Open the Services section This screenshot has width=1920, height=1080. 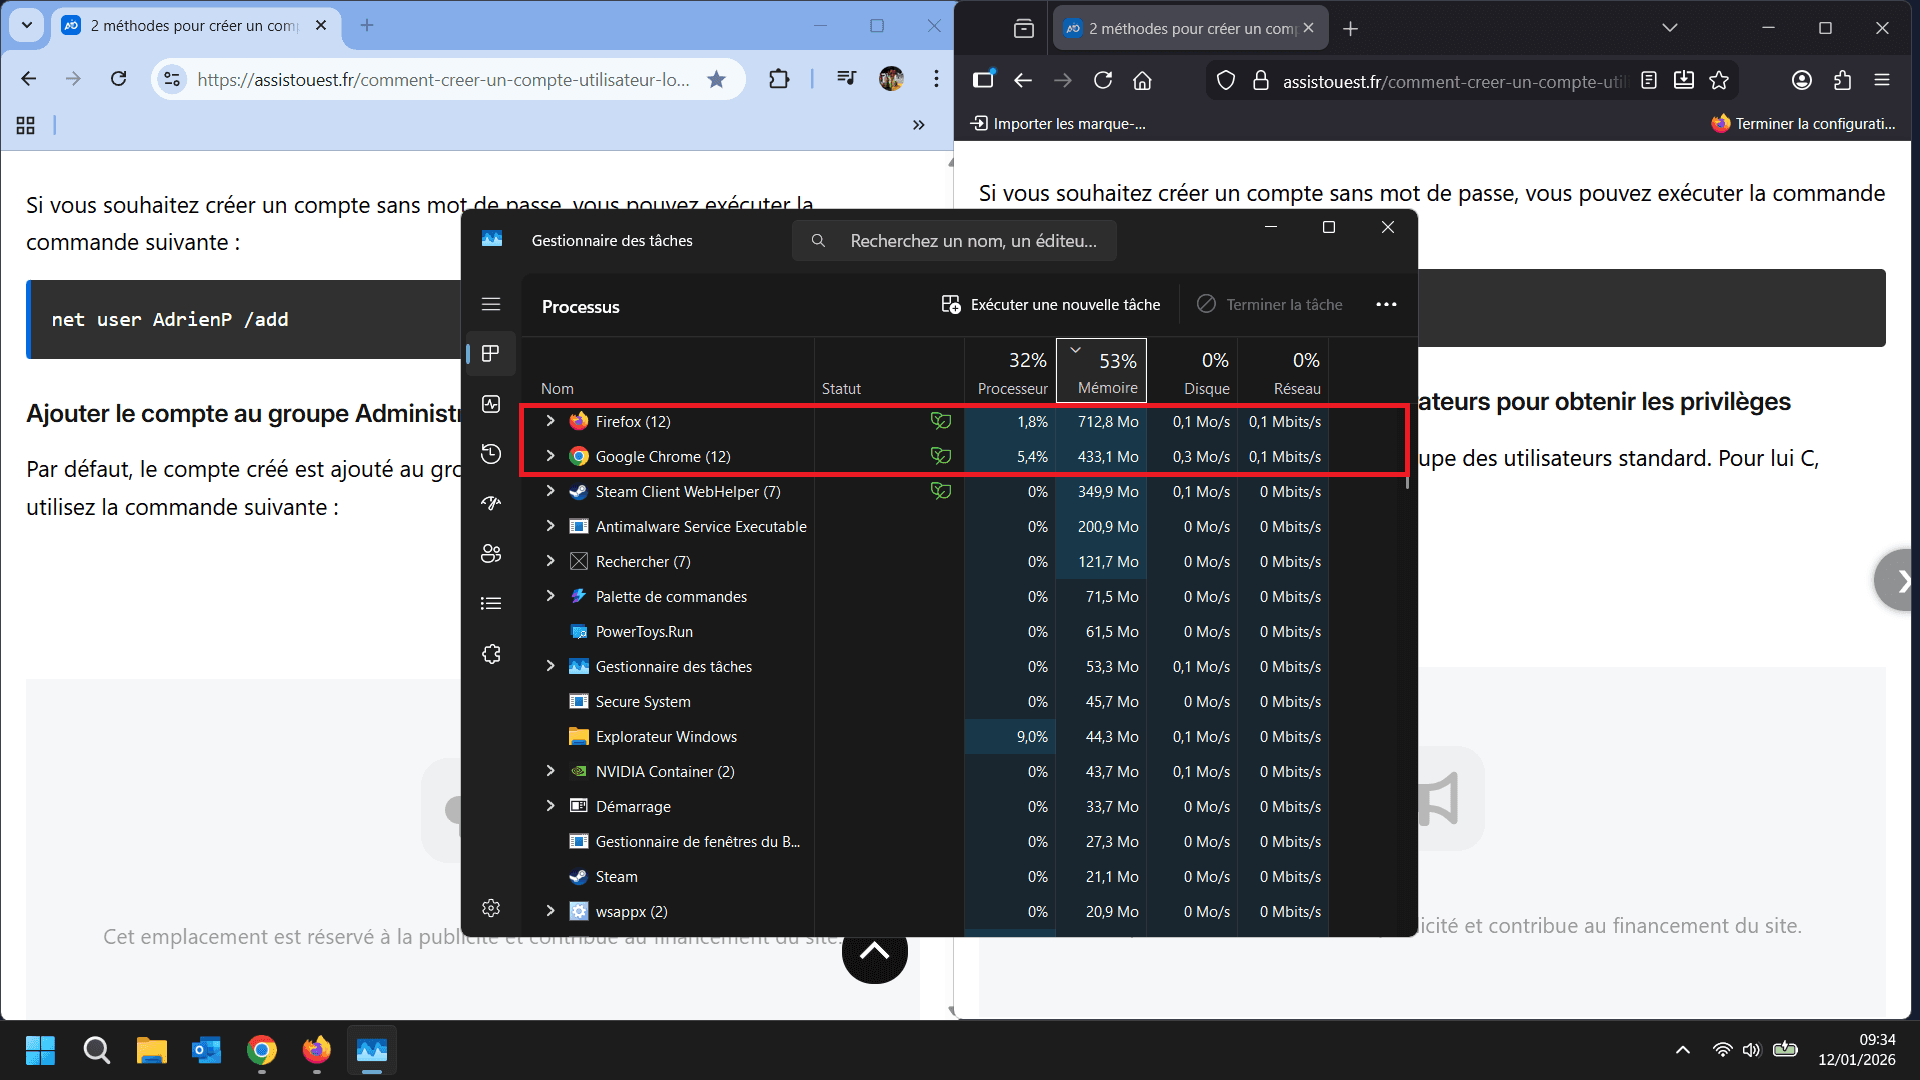pyautogui.click(x=491, y=653)
